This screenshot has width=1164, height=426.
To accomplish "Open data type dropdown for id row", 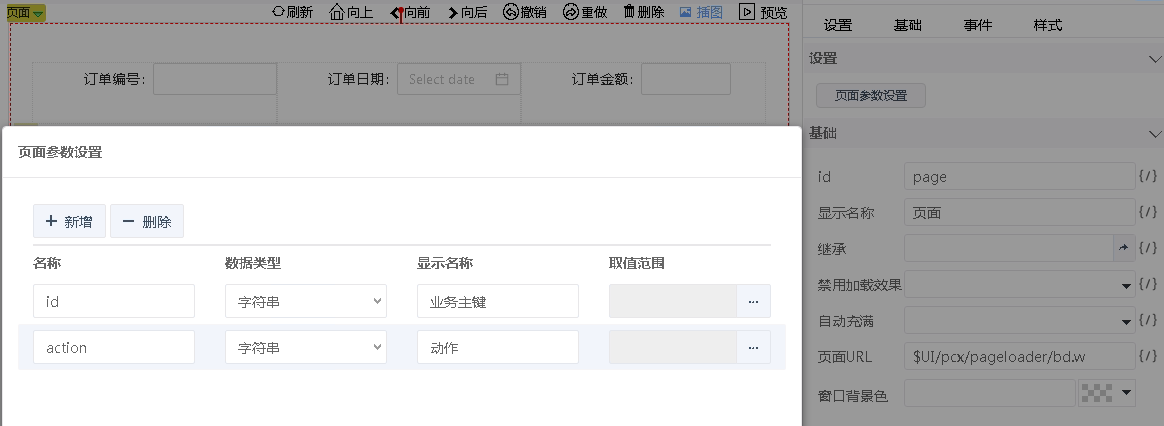I will [305, 301].
